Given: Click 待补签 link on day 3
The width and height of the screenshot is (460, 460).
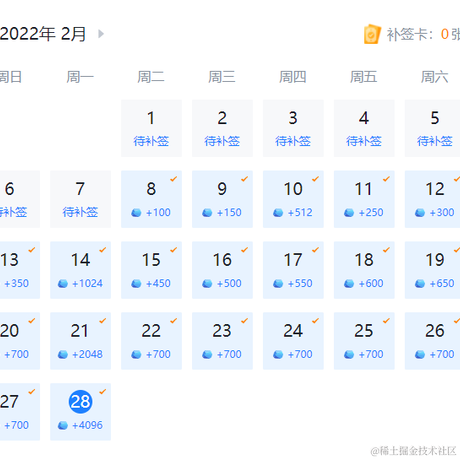Looking at the screenshot, I should click(x=293, y=141).
